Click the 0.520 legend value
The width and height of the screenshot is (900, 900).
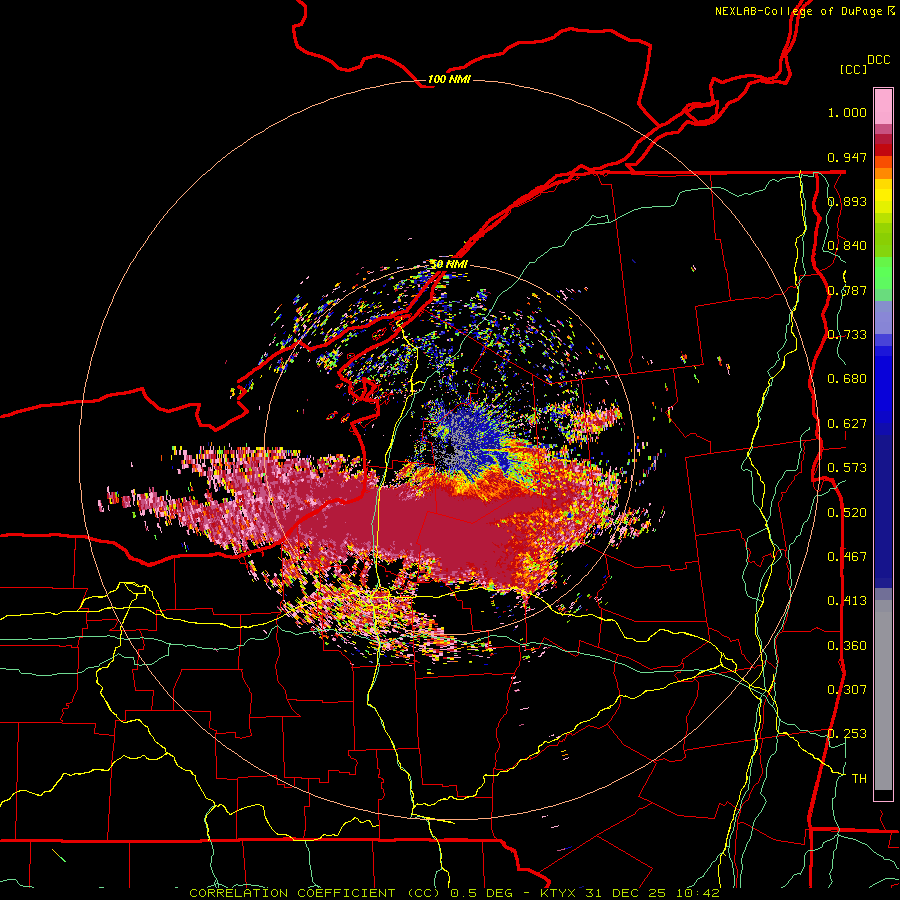(x=847, y=513)
